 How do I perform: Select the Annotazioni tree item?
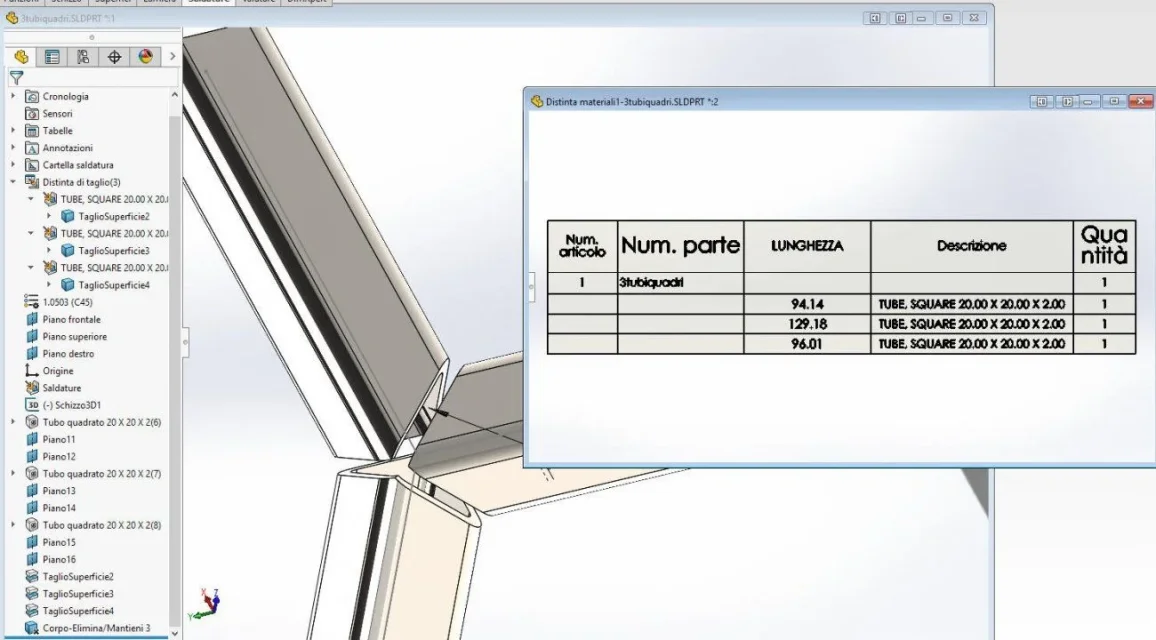[x=67, y=147]
